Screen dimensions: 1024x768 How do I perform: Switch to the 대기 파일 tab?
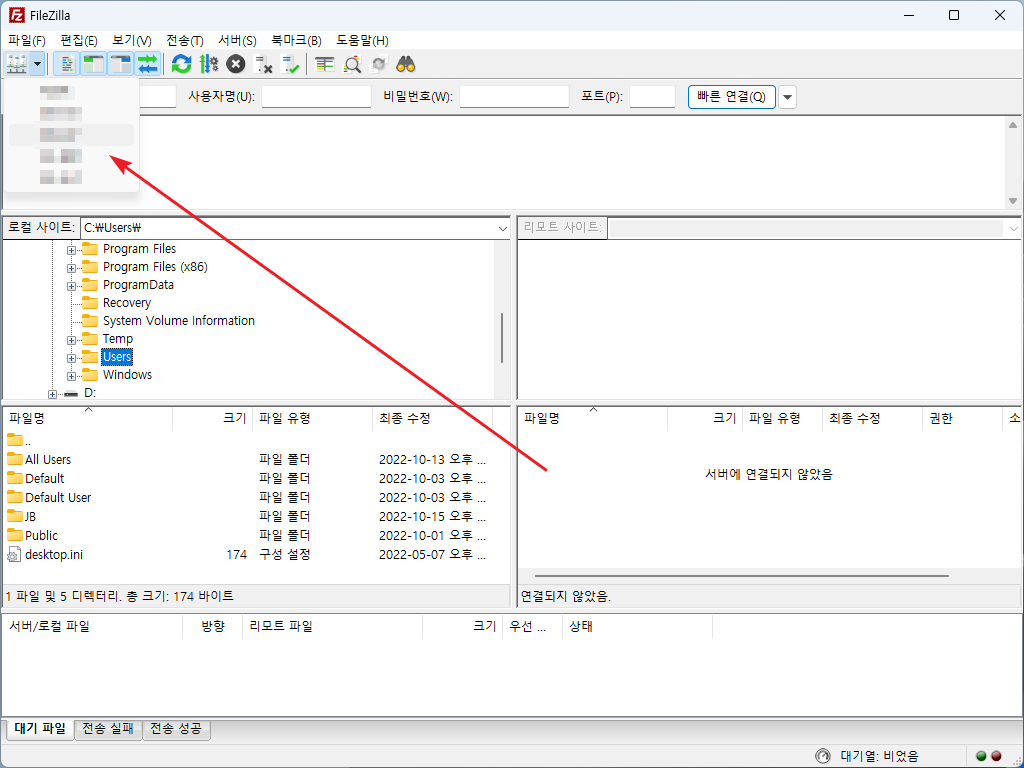pos(40,728)
